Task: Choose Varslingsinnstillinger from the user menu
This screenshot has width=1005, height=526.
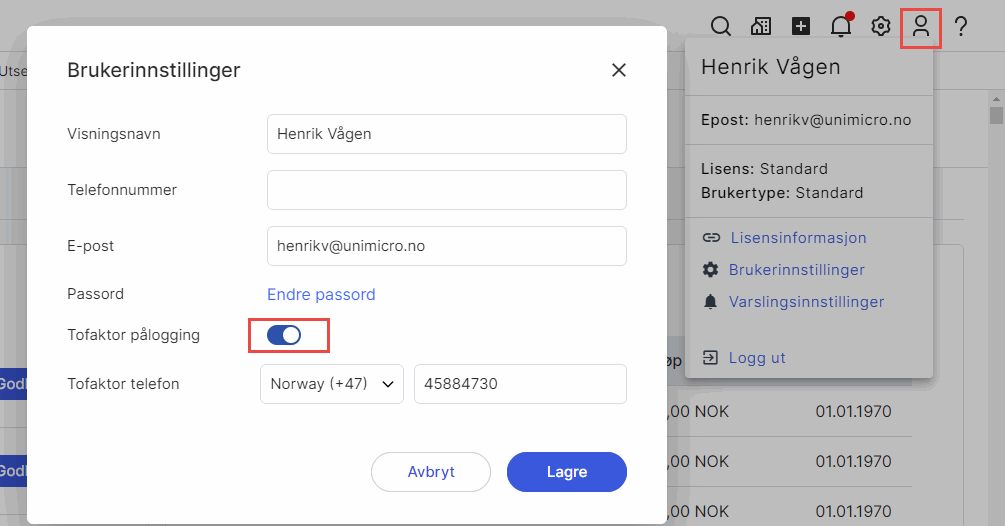Action: (x=806, y=302)
